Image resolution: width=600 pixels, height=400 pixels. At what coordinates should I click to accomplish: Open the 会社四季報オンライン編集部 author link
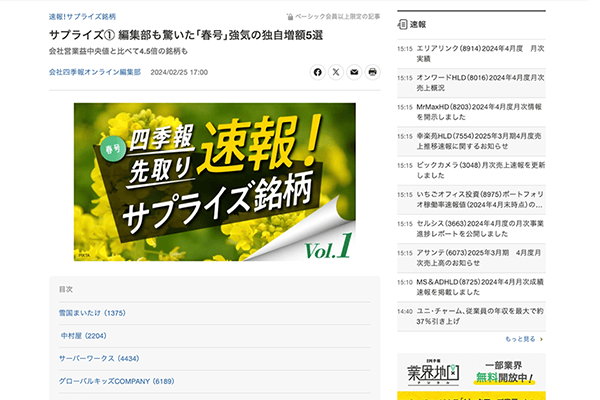tap(95, 72)
